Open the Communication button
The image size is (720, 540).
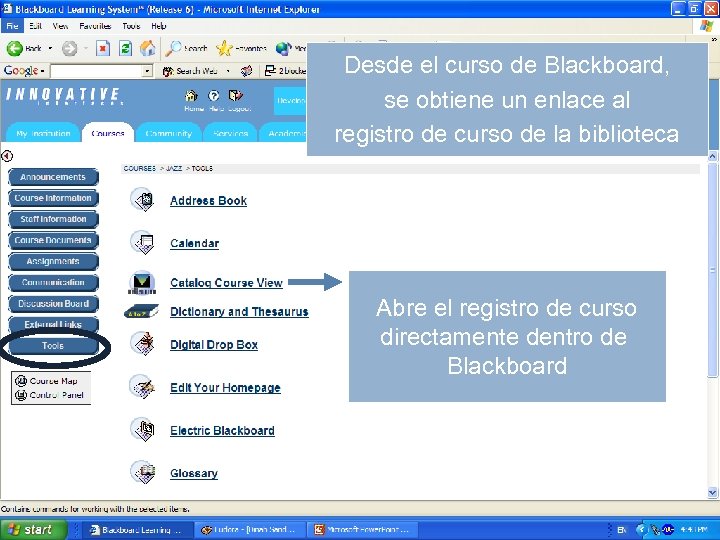point(53,282)
